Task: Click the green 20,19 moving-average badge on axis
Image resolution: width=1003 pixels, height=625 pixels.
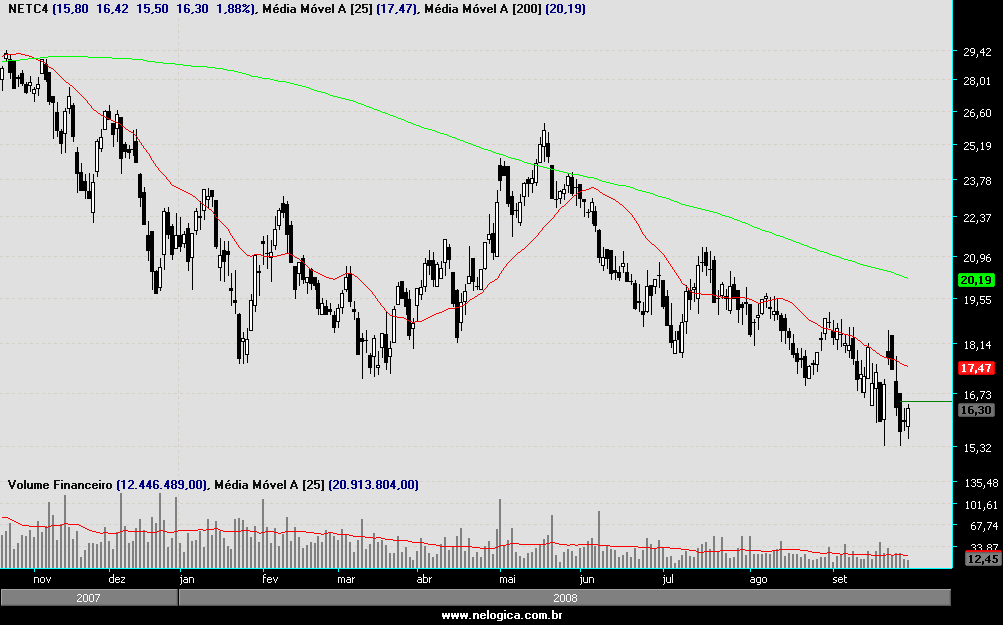Action: click(x=976, y=280)
